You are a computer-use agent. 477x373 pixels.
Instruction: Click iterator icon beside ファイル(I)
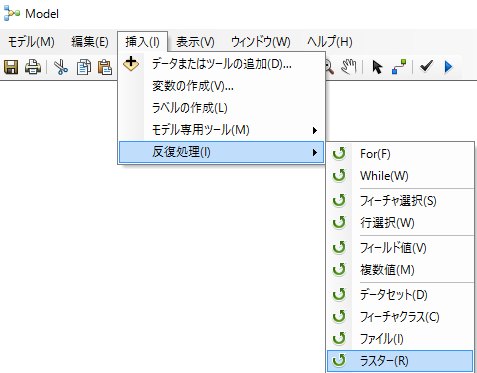pyautogui.click(x=339, y=339)
